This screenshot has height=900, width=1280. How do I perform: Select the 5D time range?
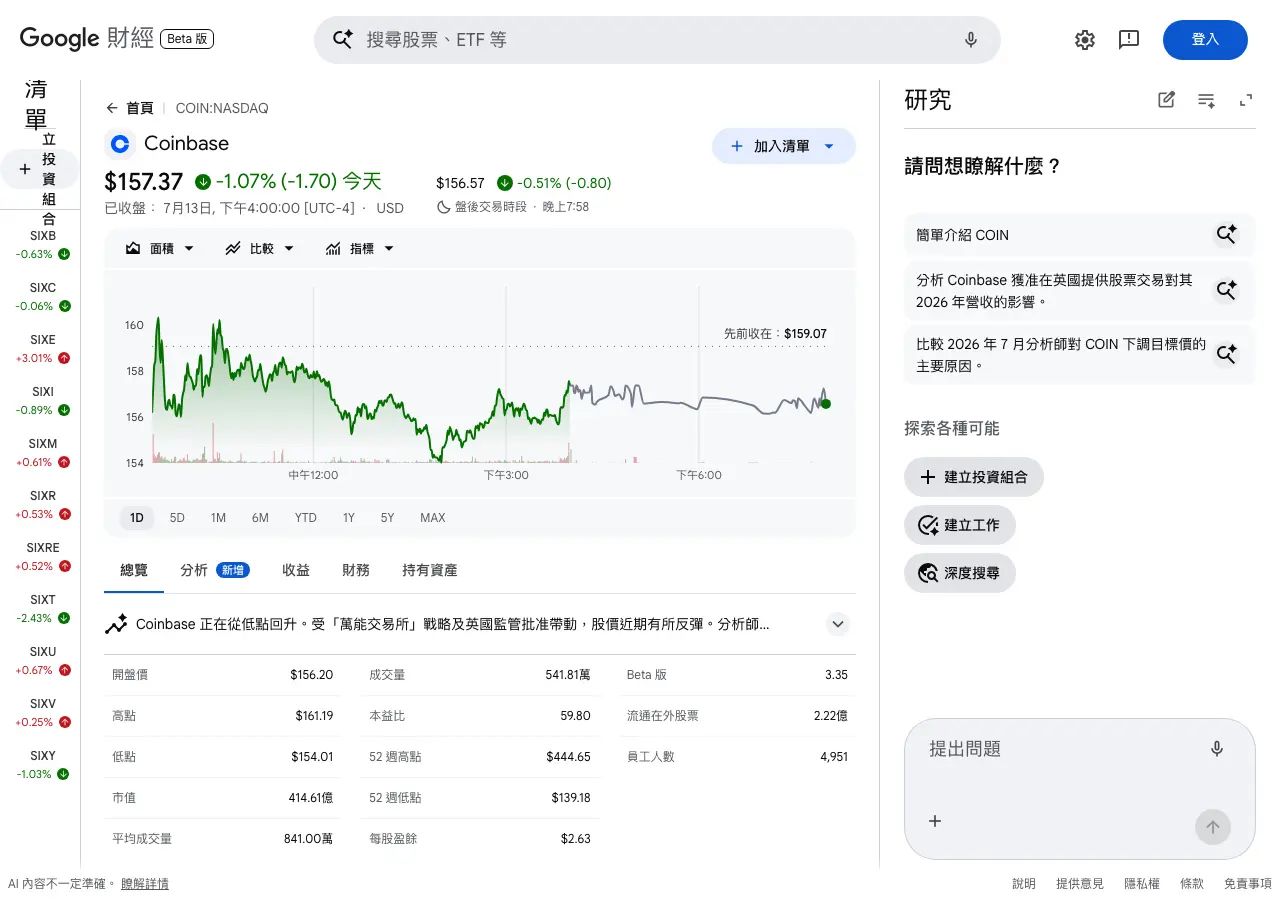click(177, 518)
